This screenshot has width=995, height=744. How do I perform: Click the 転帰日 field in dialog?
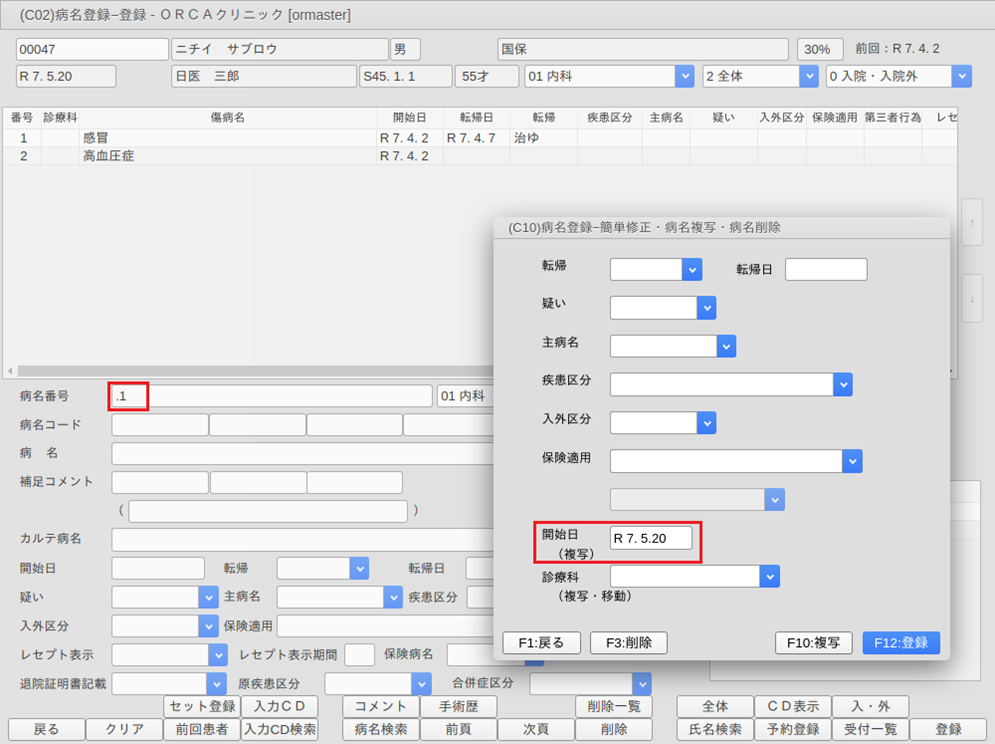tap(825, 269)
